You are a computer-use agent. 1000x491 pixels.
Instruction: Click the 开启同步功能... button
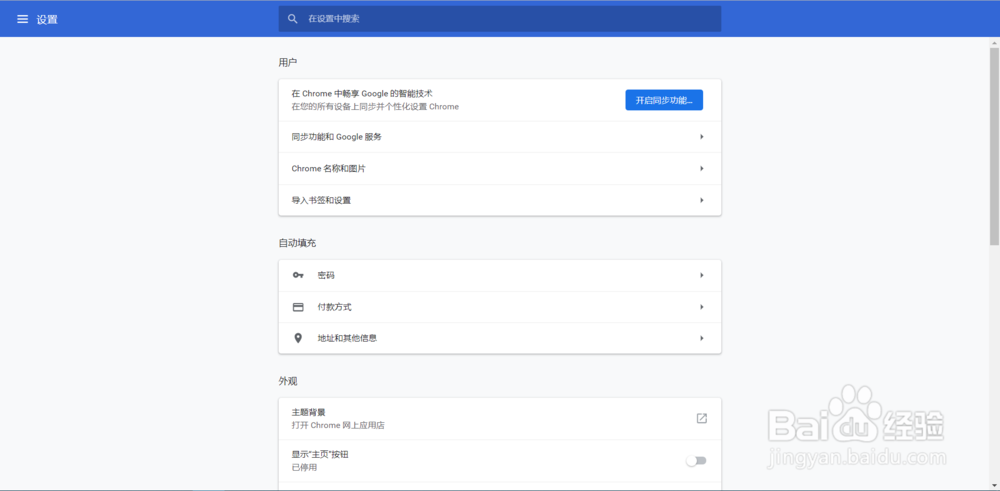coord(664,100)
